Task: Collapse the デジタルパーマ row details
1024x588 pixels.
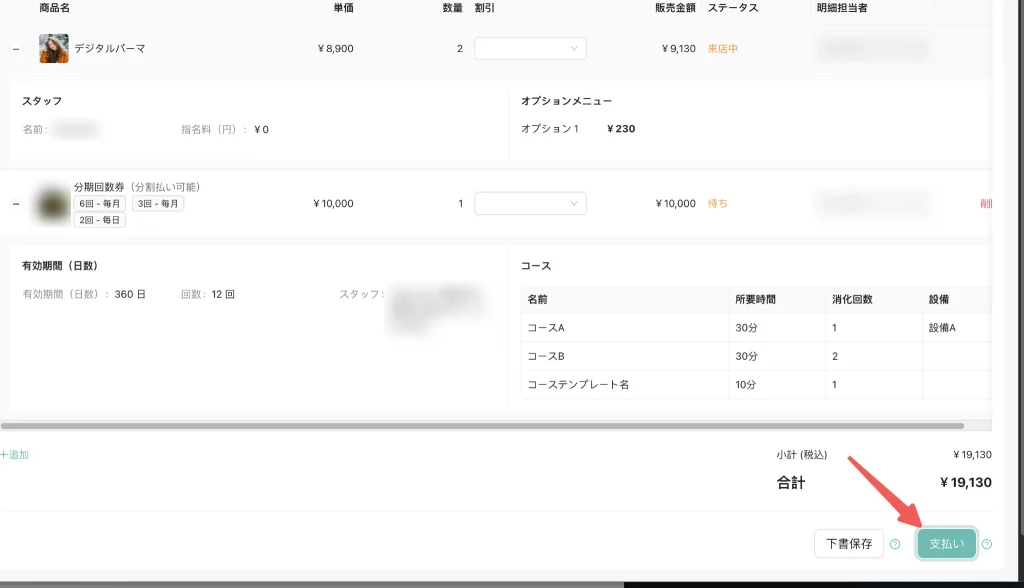Action: 16,49
